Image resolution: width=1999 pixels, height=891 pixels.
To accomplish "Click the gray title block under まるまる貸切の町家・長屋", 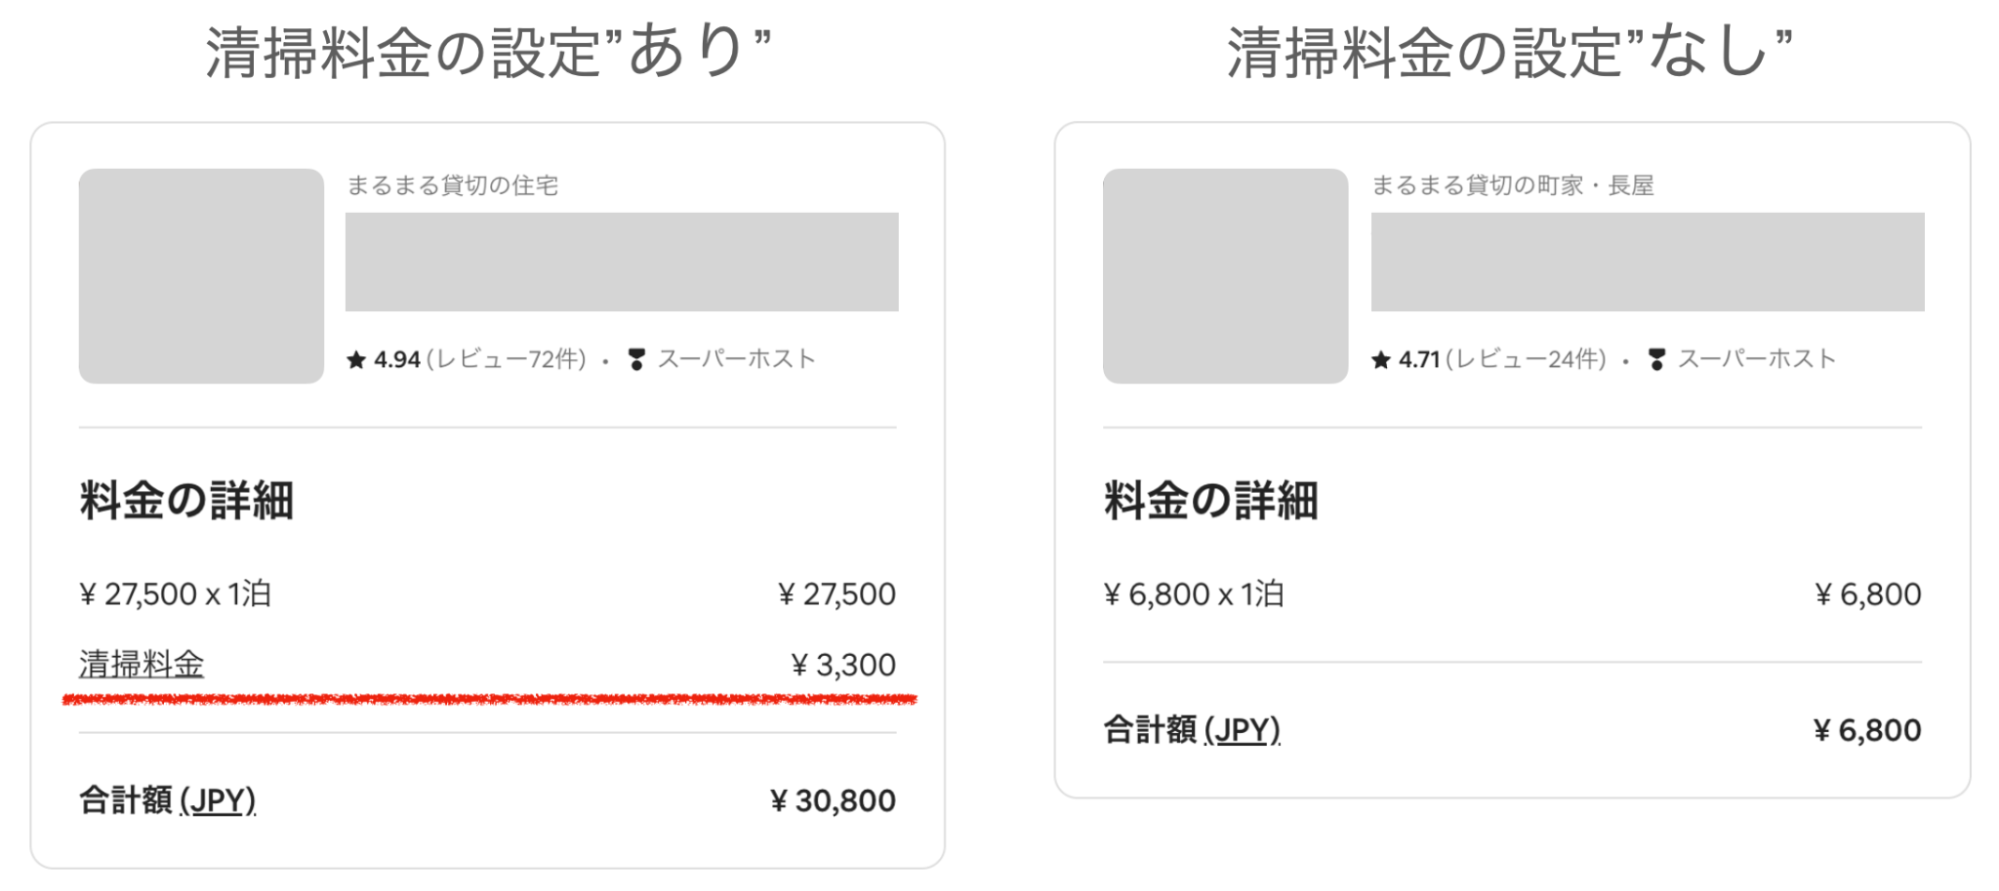I will point(1647,262).
